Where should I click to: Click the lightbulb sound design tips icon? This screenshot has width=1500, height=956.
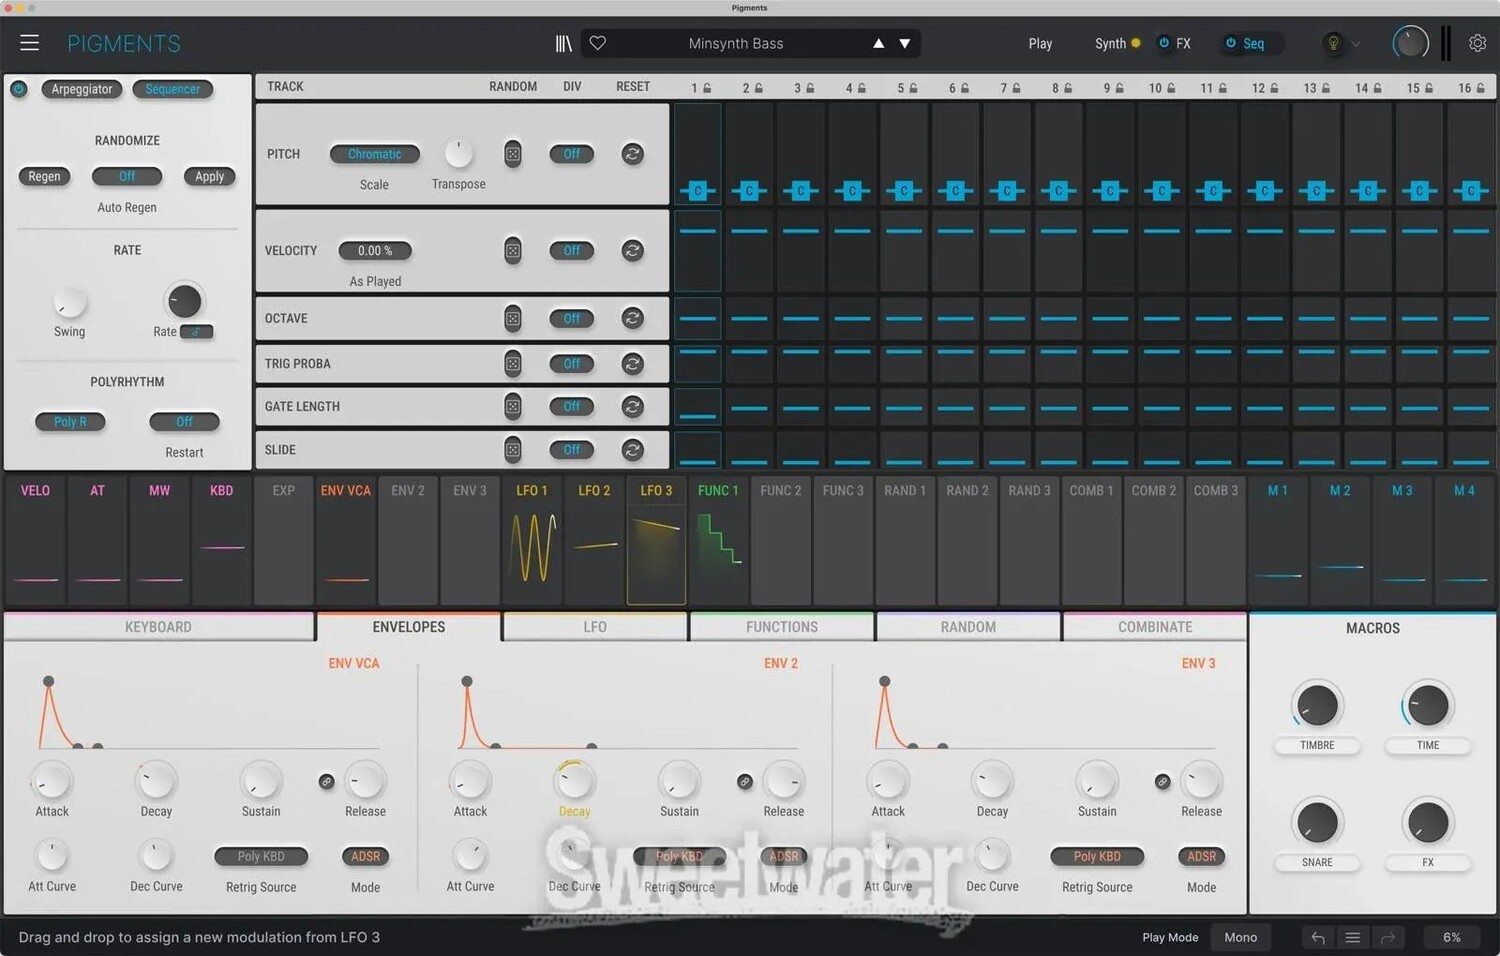[1332, 43]
